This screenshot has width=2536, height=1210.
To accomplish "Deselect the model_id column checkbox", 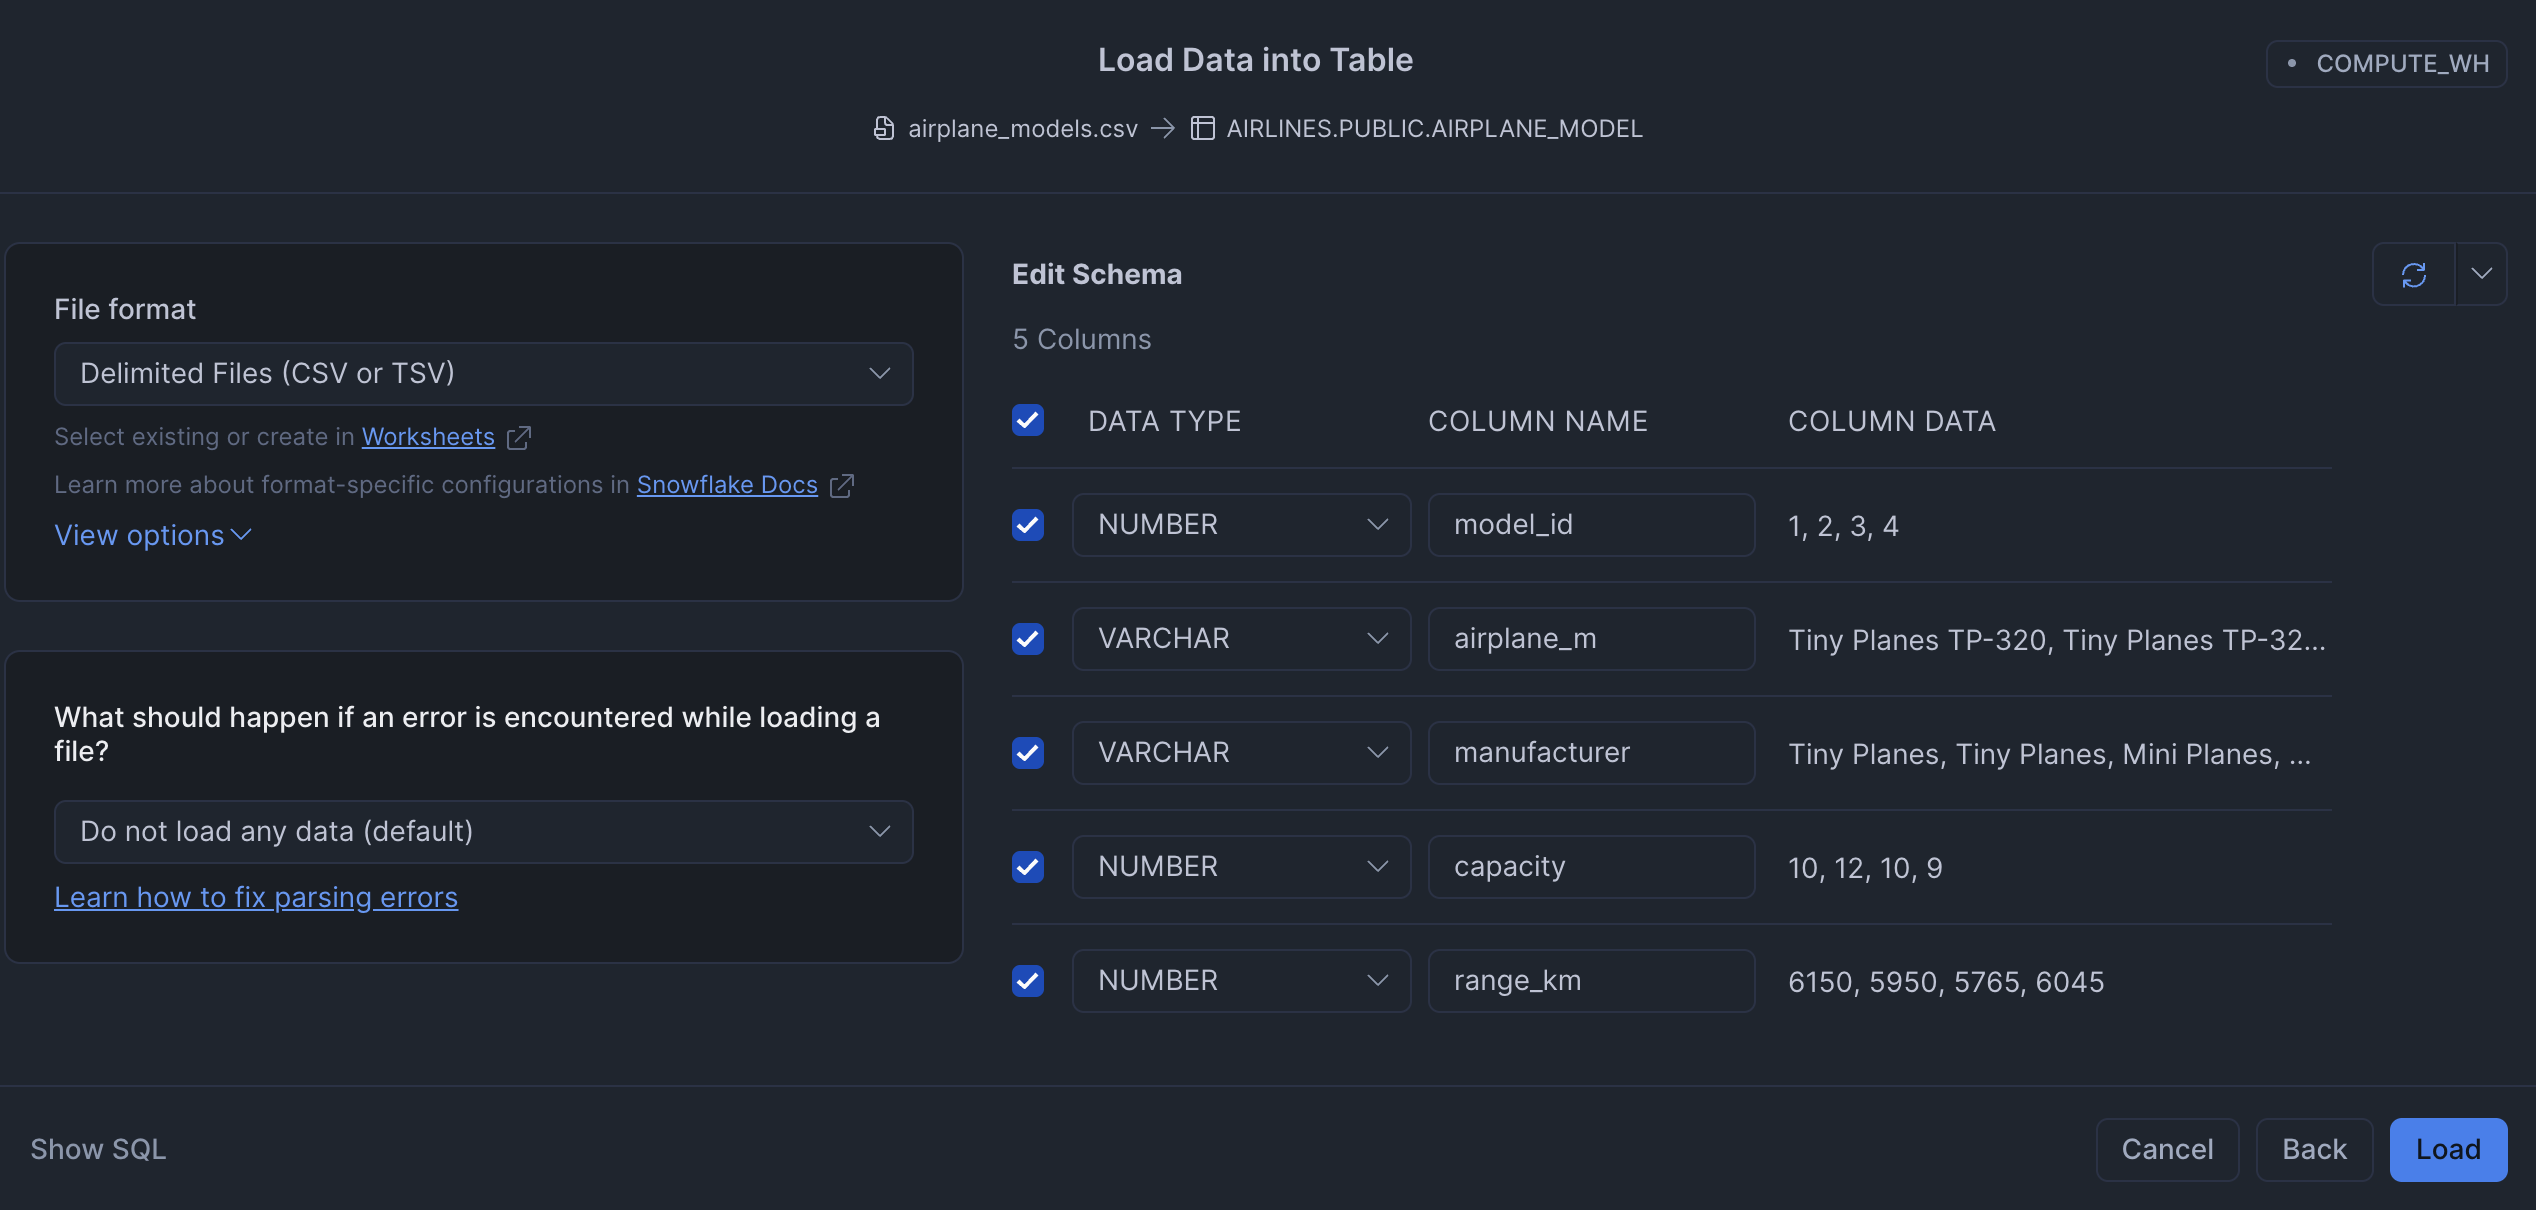I will tap(1028, 524).
